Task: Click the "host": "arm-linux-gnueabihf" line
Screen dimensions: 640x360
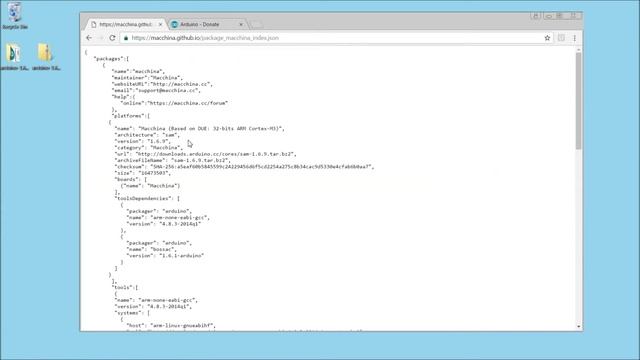Action: [171, 326]
